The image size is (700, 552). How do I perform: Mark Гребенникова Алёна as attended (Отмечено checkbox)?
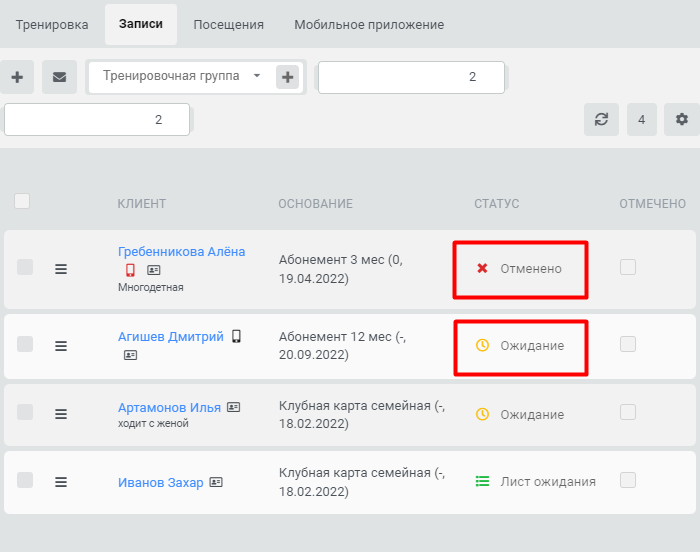click(628, 267)
